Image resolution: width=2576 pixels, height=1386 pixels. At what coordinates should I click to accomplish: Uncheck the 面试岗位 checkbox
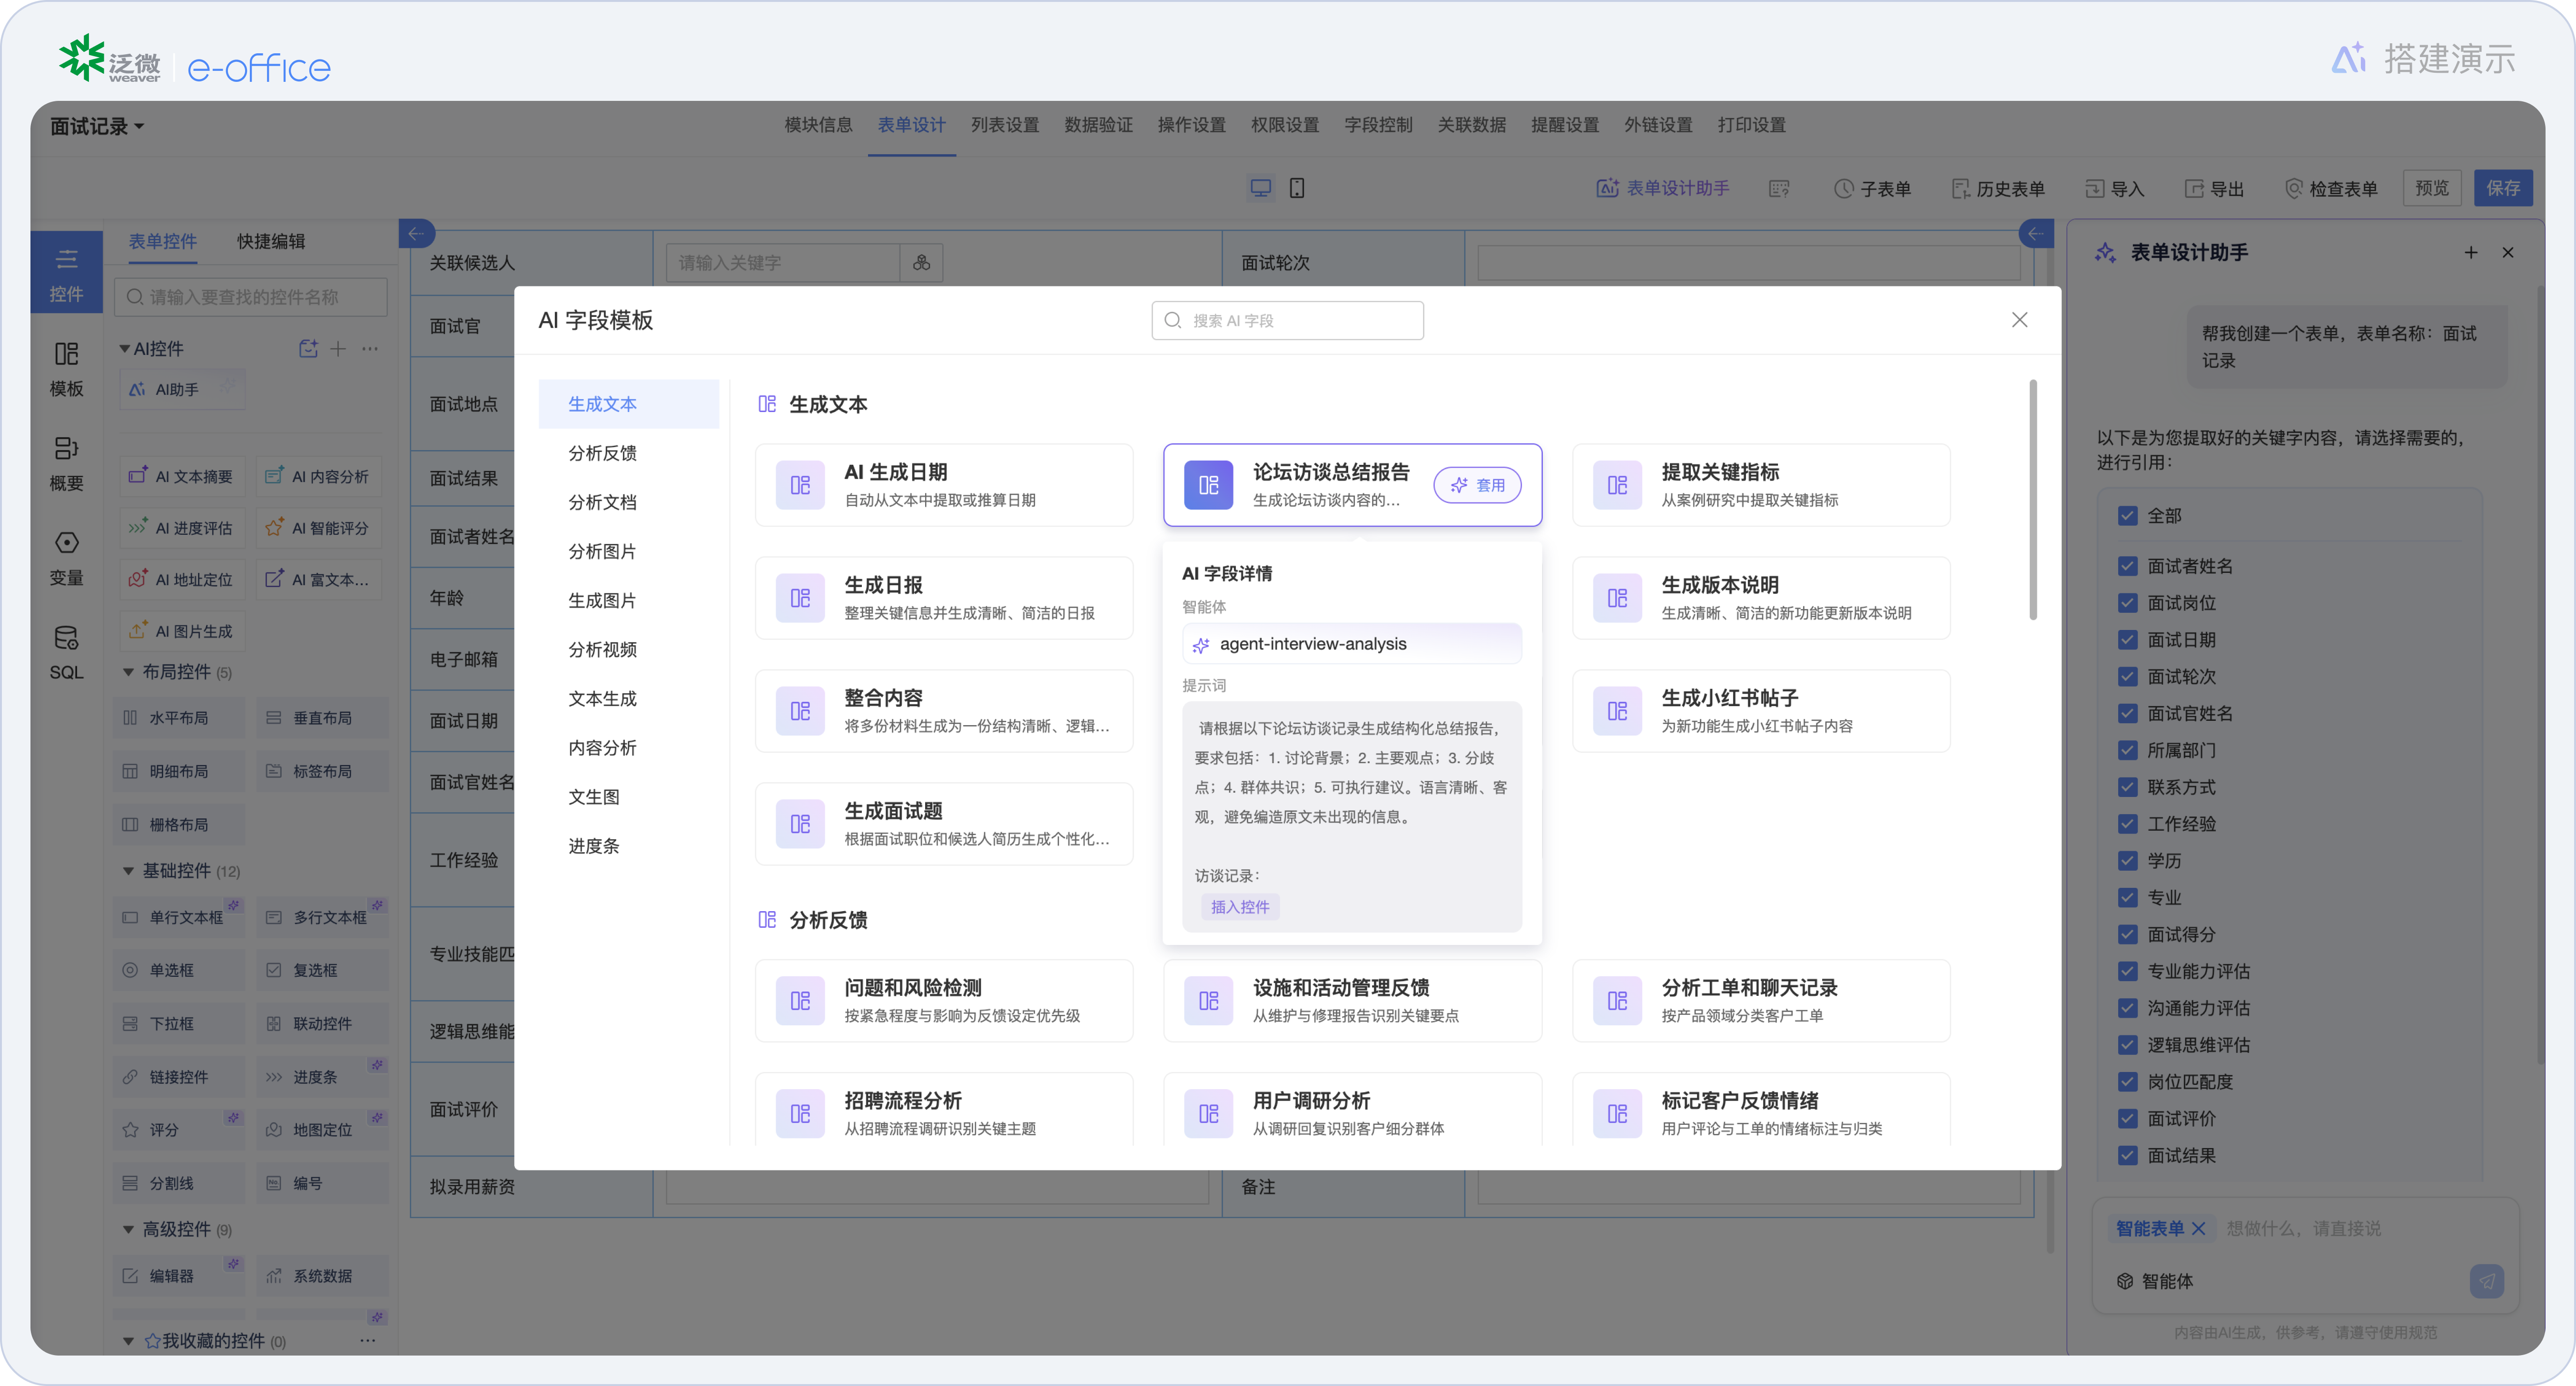pos(2127,603)
